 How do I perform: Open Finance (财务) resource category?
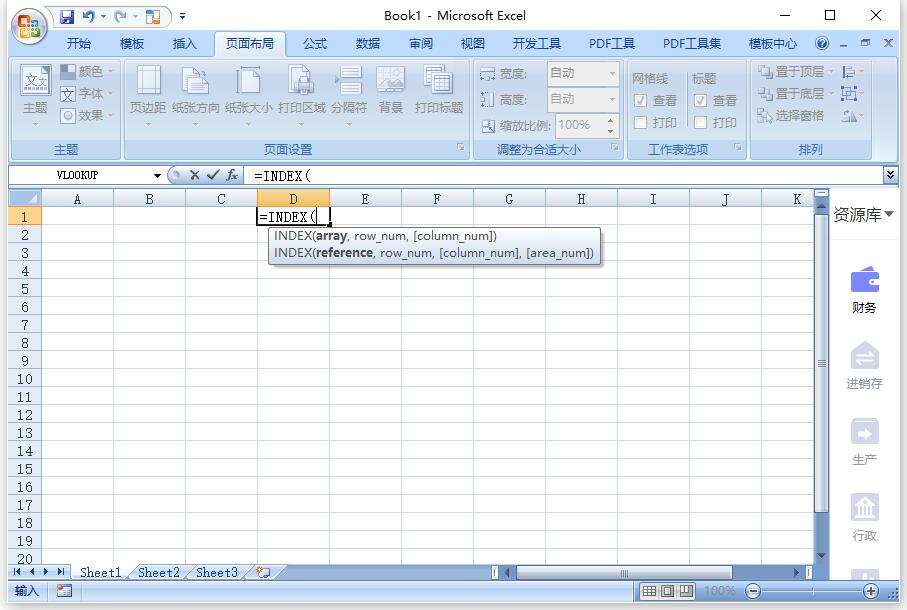(x=864, y=290)
